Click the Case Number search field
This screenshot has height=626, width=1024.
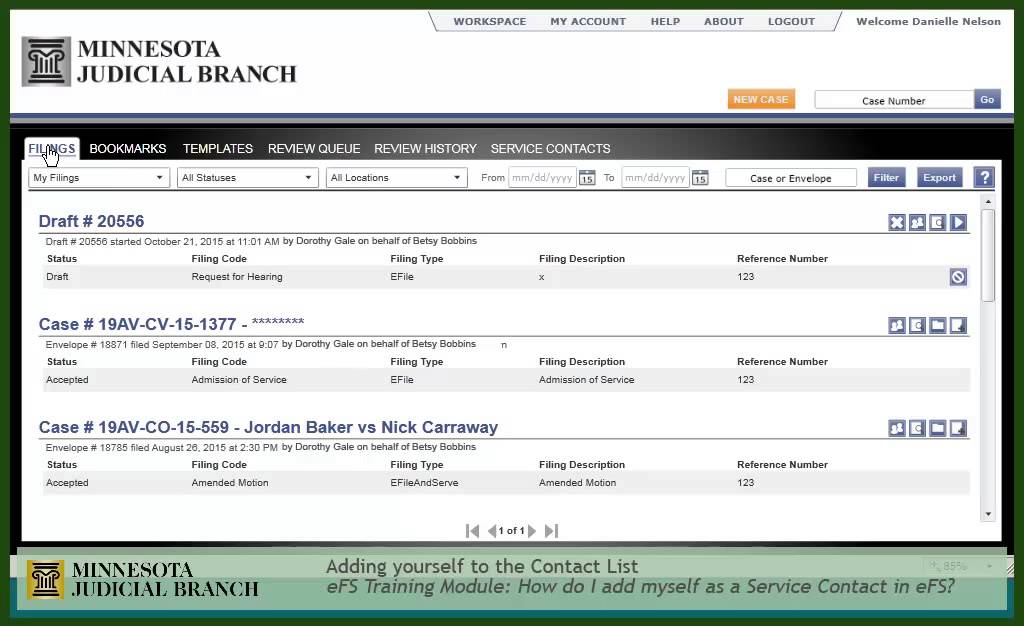point(894,100)
